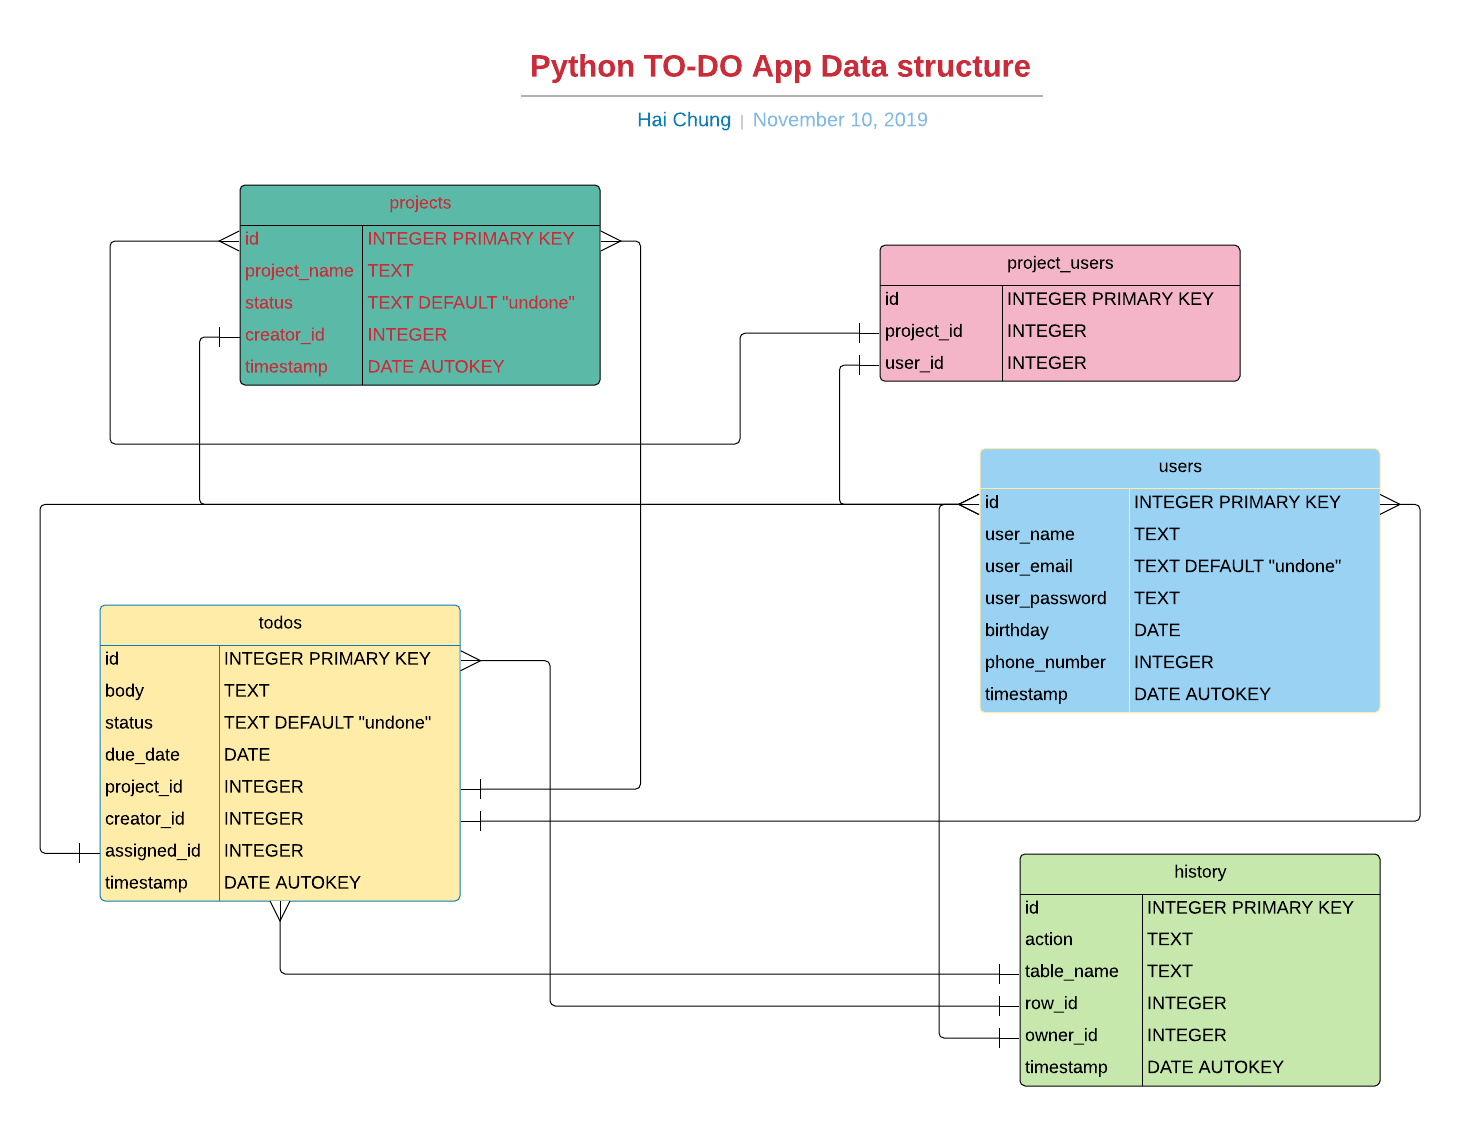Select the projects table header
The height and width of the screenshot is (1126, 1461).
click(420, 203)
